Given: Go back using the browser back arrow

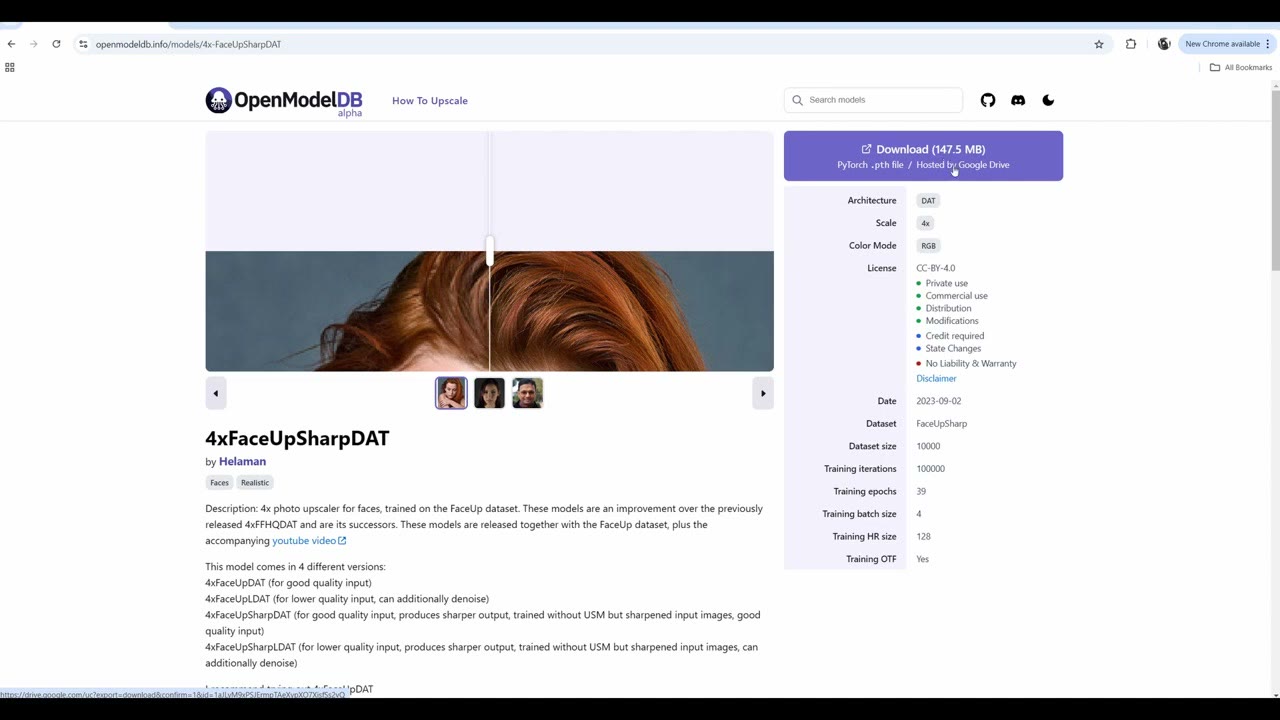Looking at the screenshot, I should (11, 44).
